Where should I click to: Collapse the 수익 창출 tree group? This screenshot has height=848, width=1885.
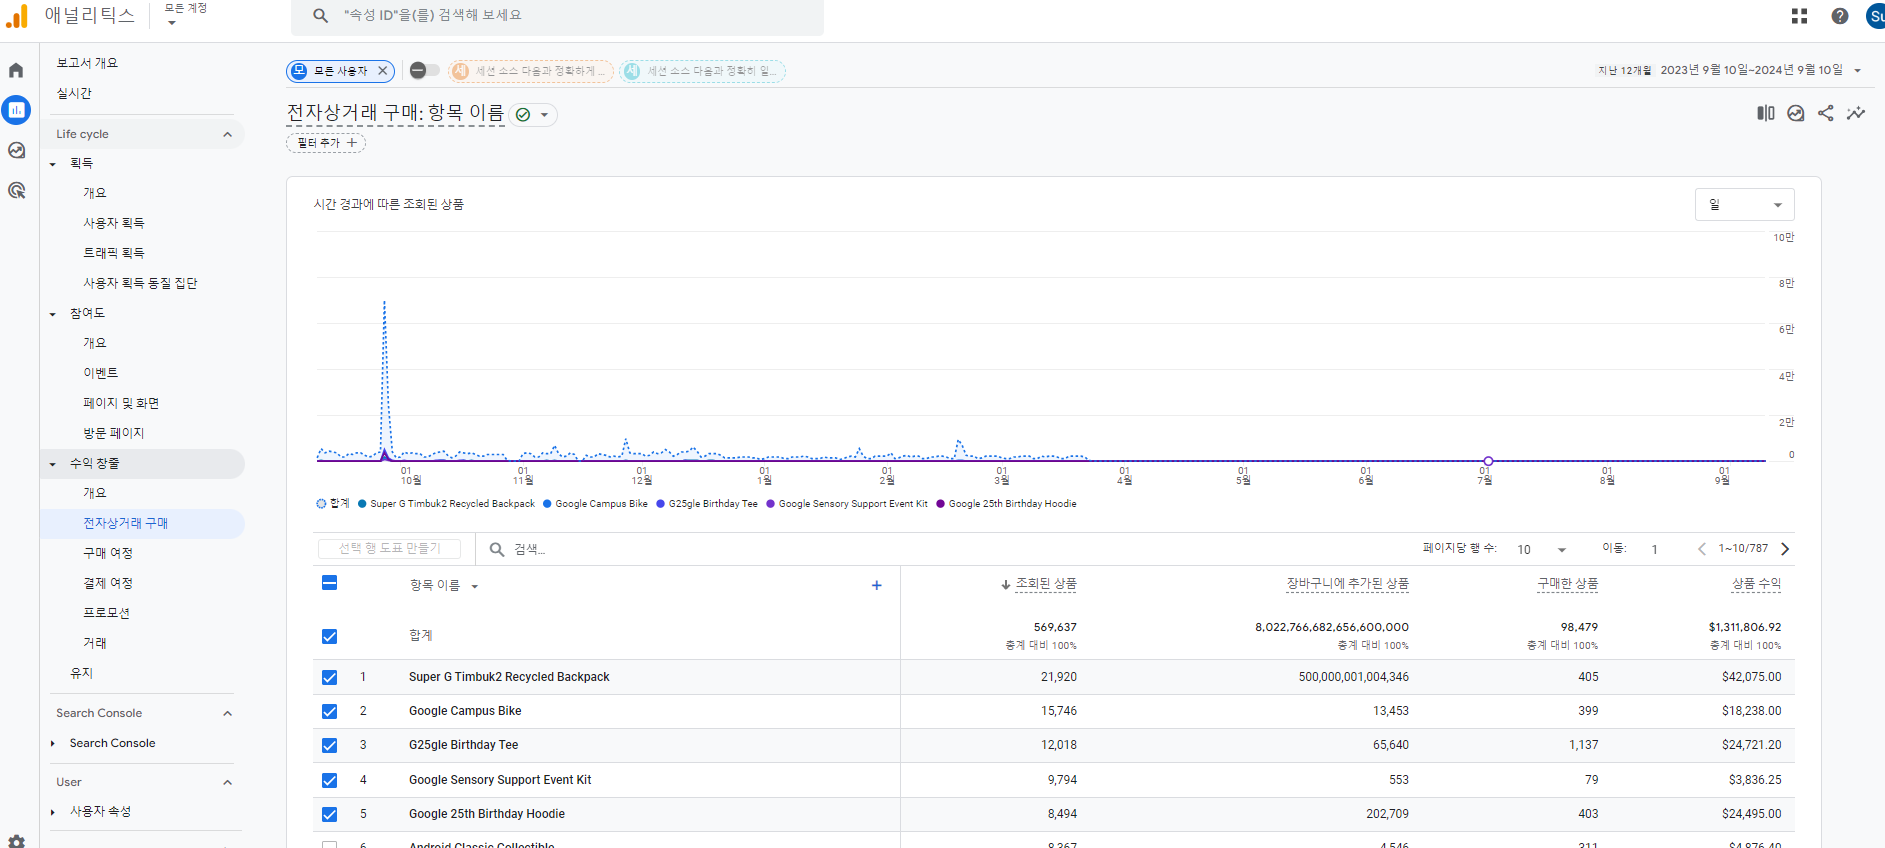click(53, 464)
